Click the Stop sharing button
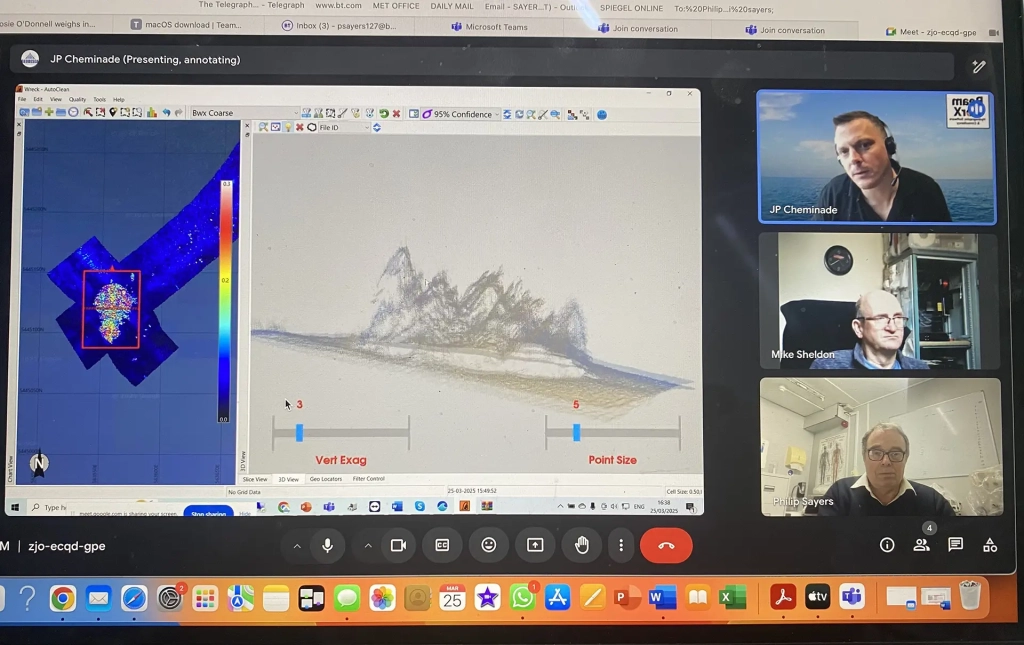Viewport: 1024px width, 645px height. click(208, 513)
